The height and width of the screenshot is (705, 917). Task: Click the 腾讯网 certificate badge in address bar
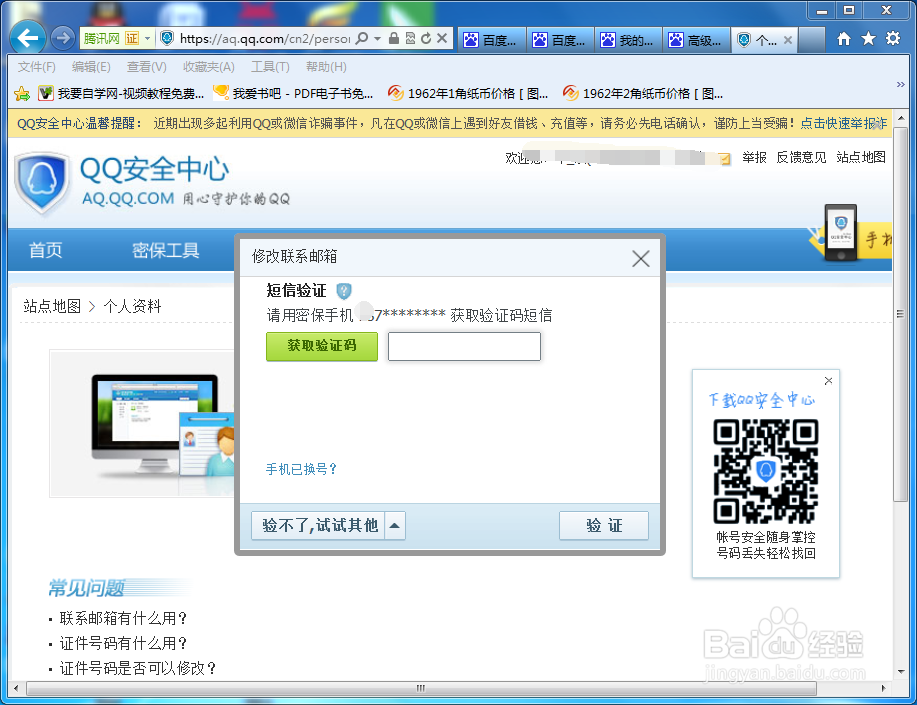pos(116,39)
